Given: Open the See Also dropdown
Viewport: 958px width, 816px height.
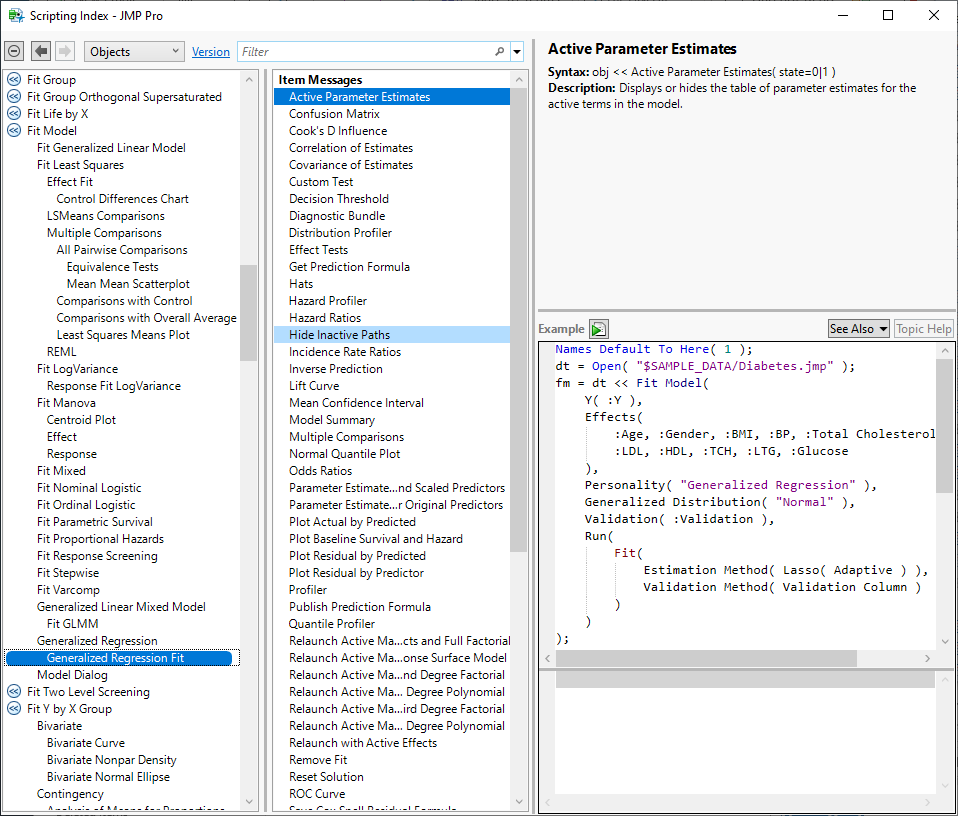Looking at the screenshot, I should click(858, 329).
